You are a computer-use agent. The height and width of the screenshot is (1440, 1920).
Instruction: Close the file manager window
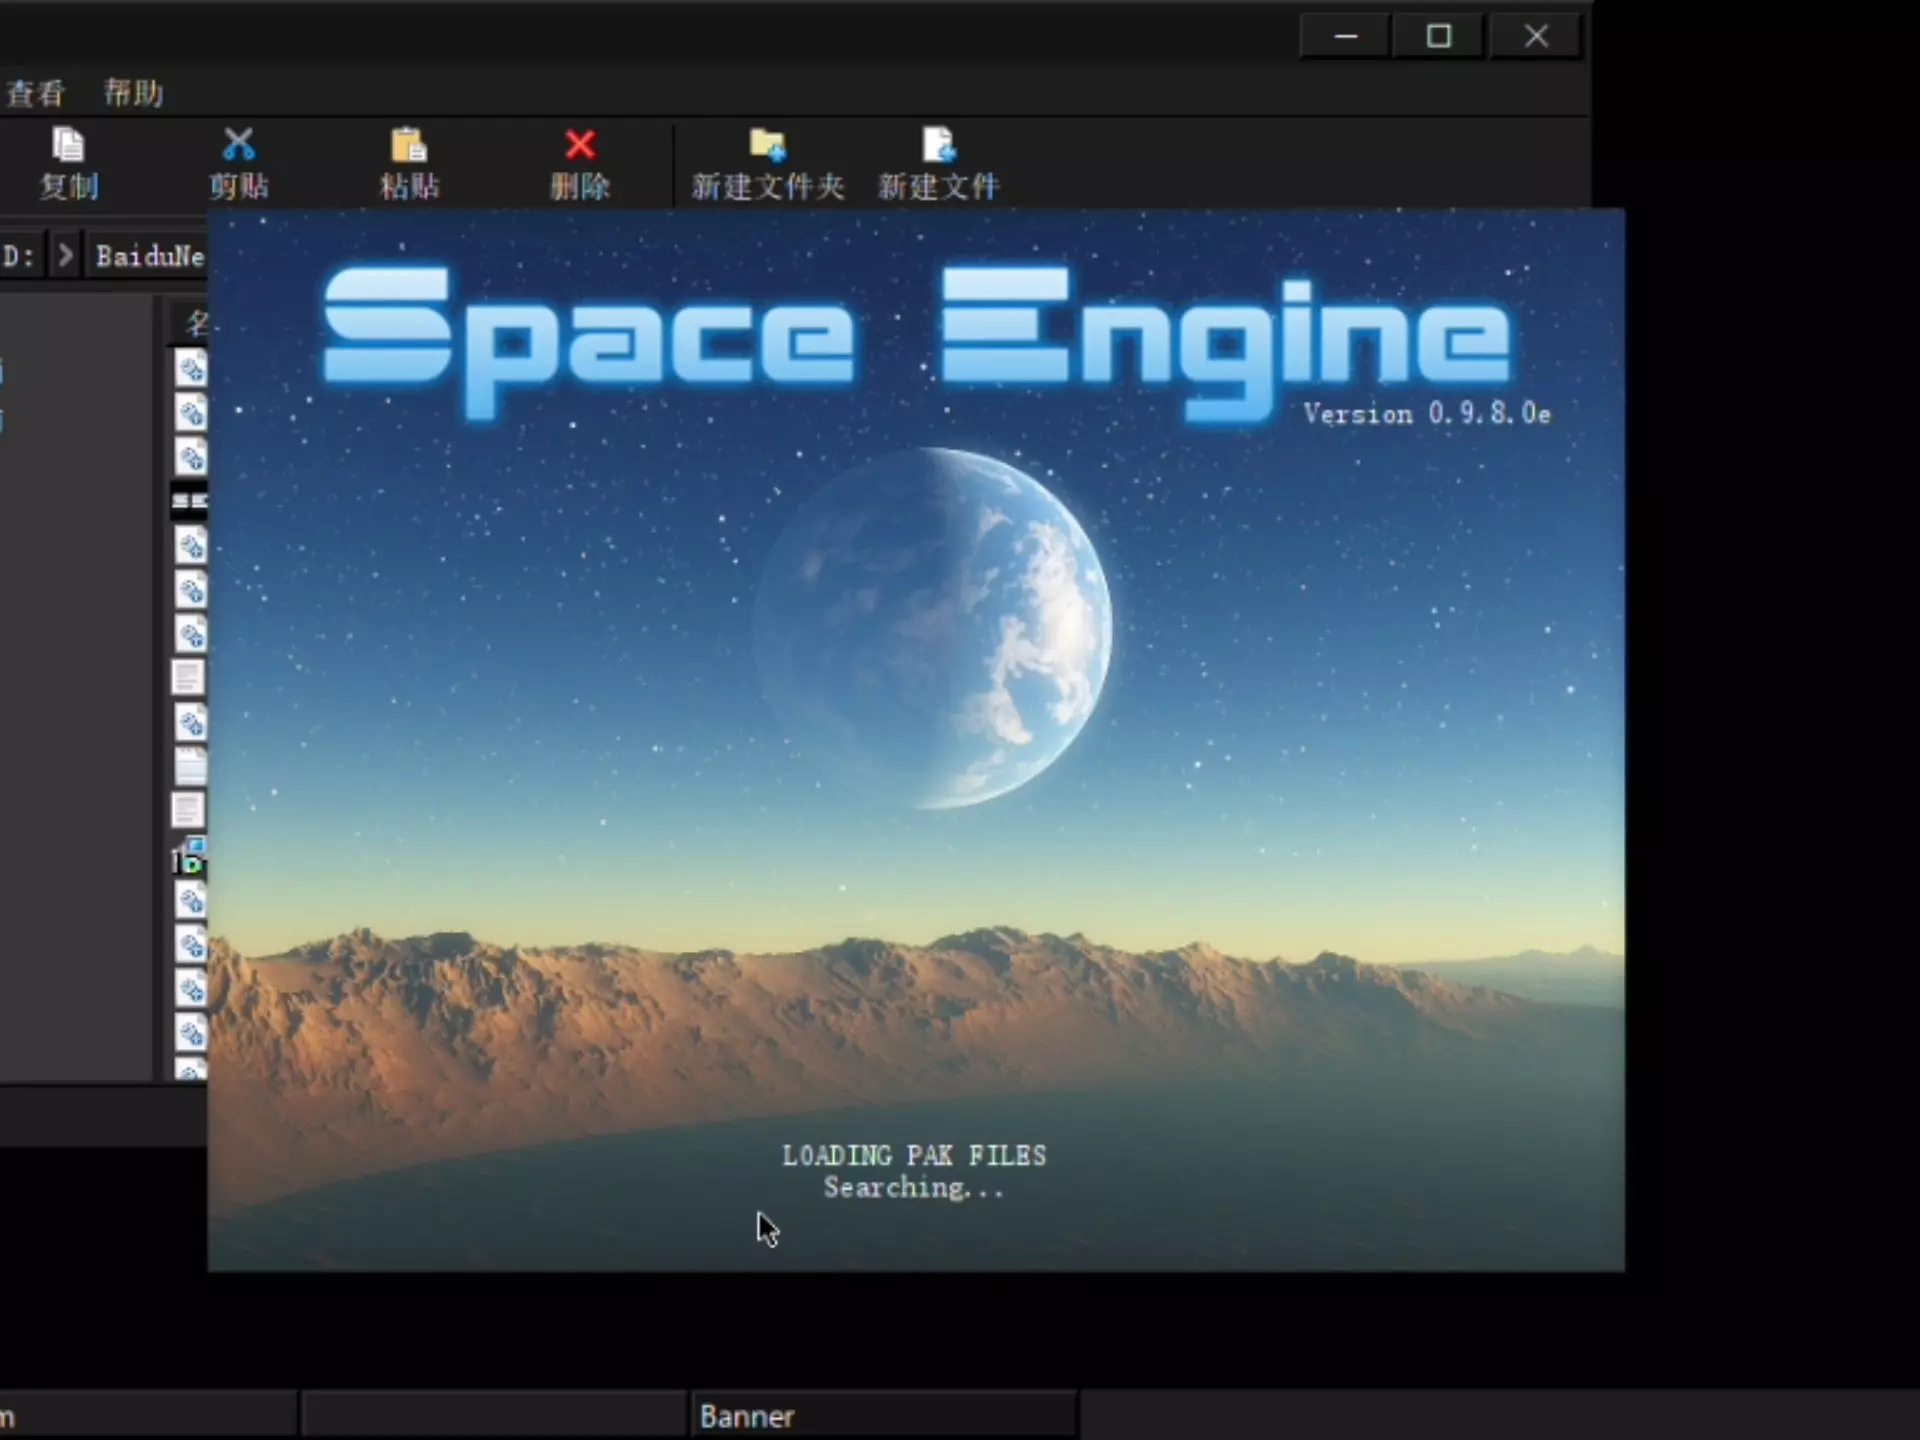1536,37
